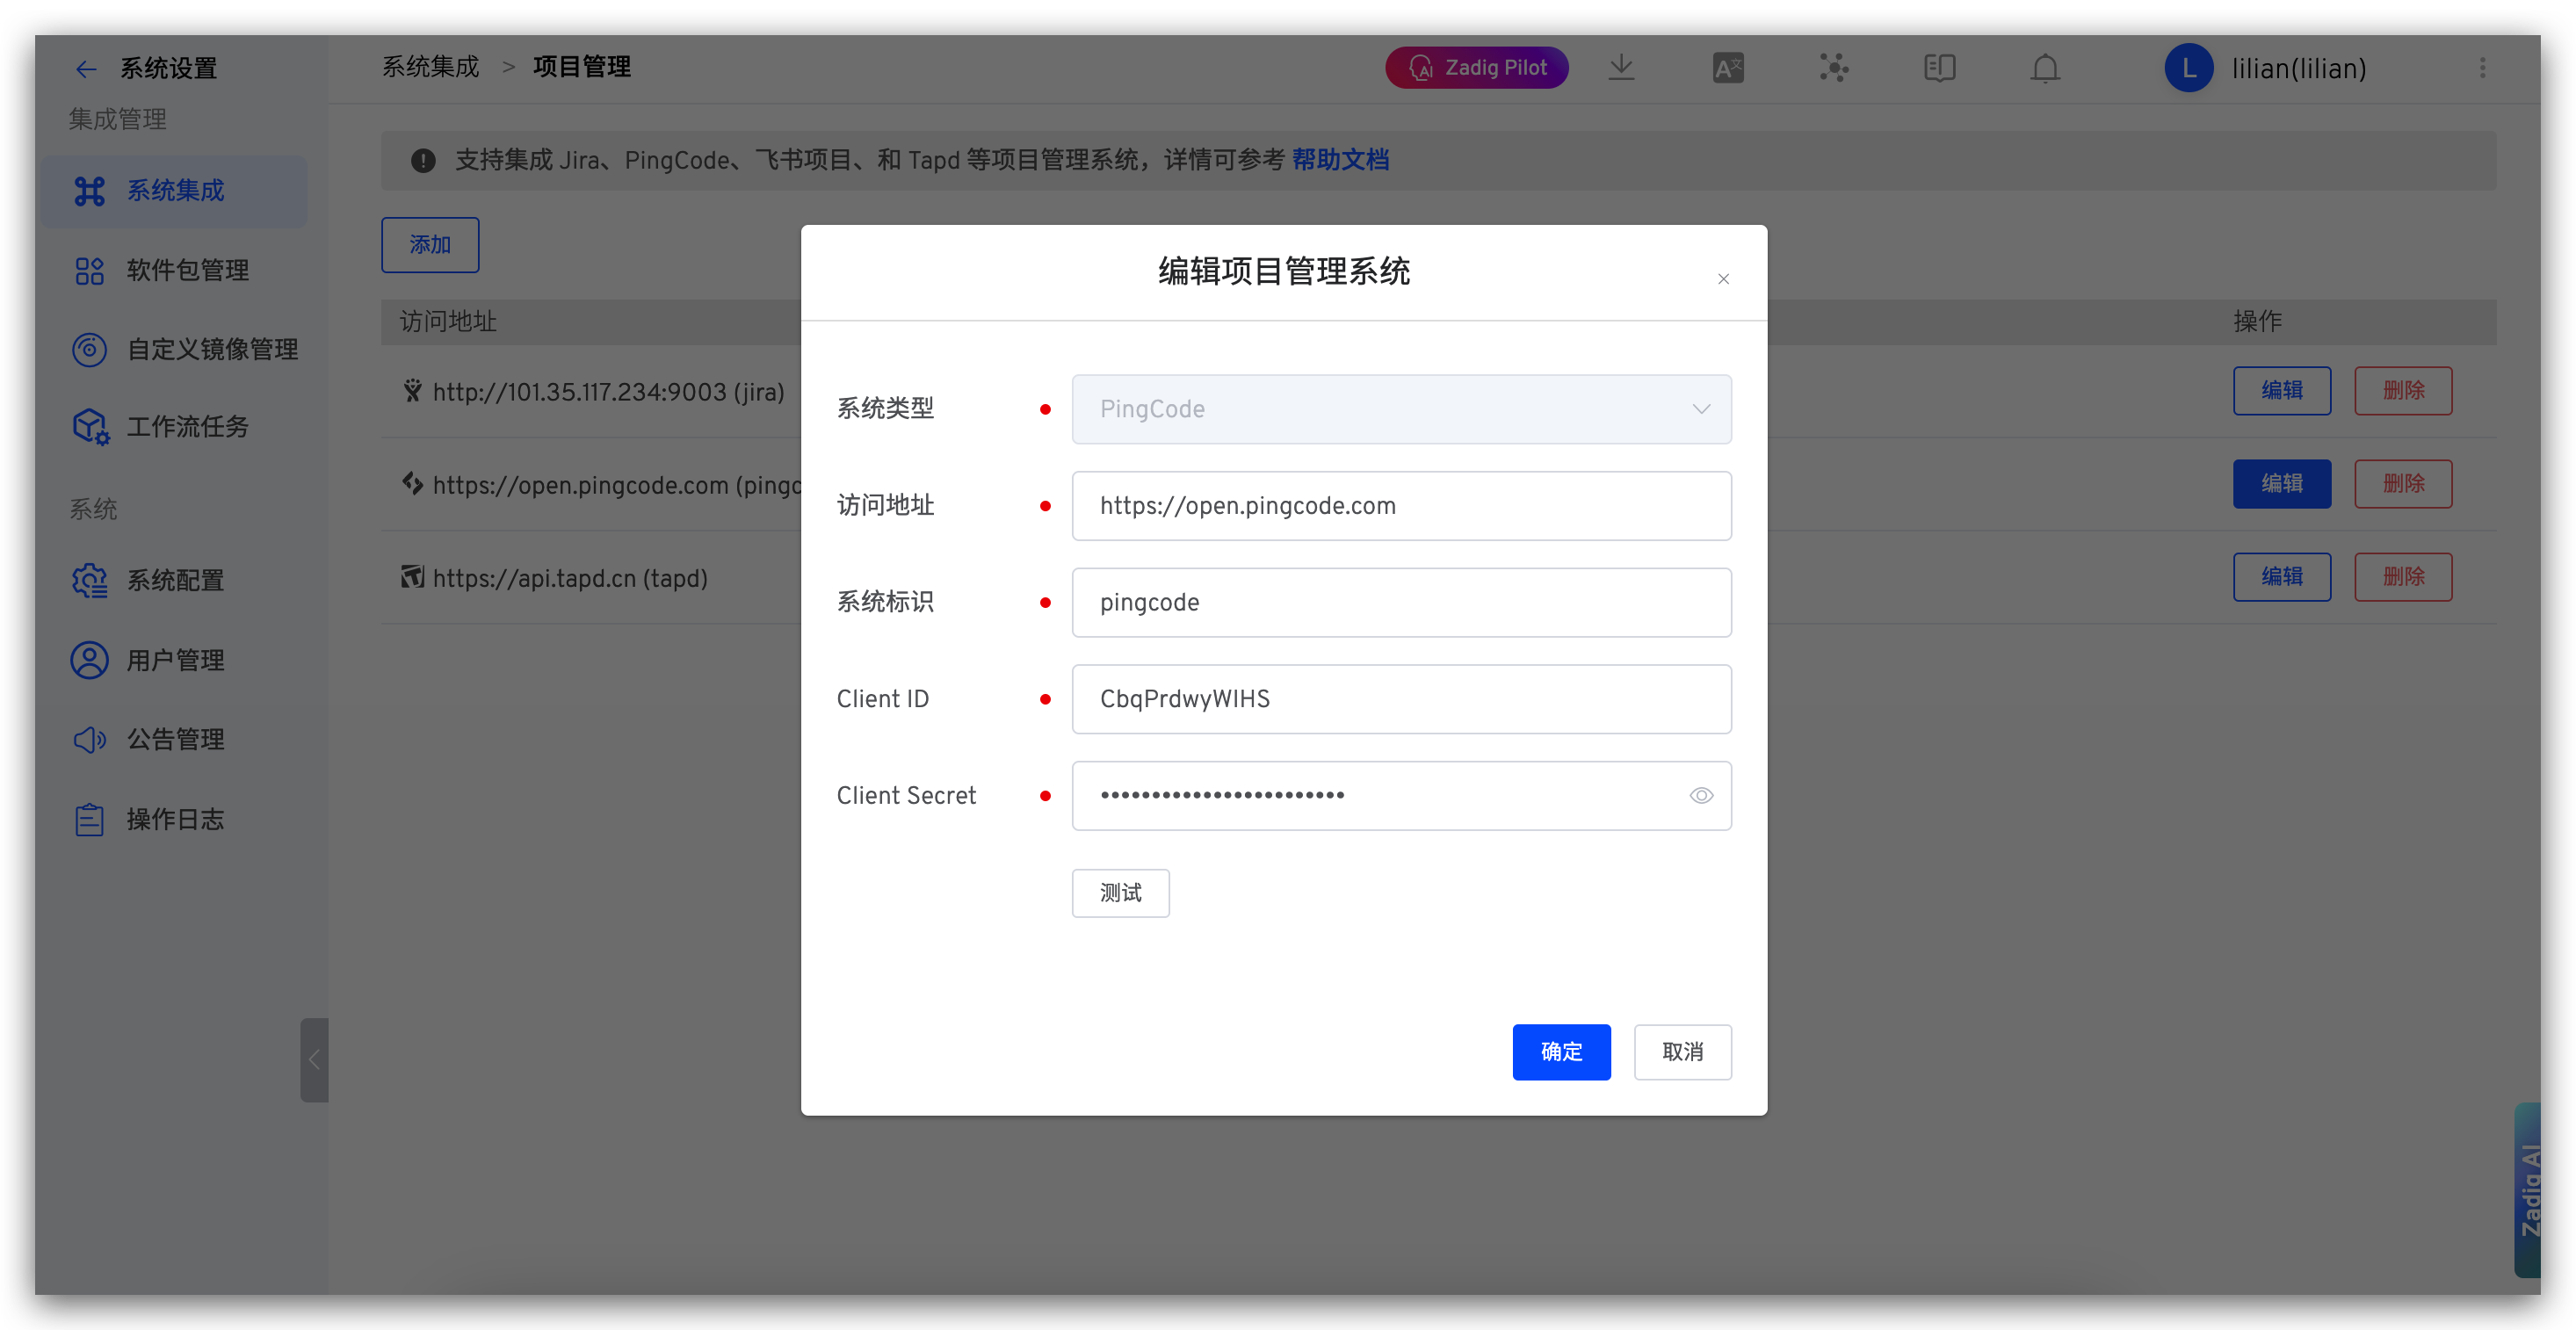Screen dimensions: 2576x1330
Task: Open the PingCode system type dropdown
Action: [1700, 409]
